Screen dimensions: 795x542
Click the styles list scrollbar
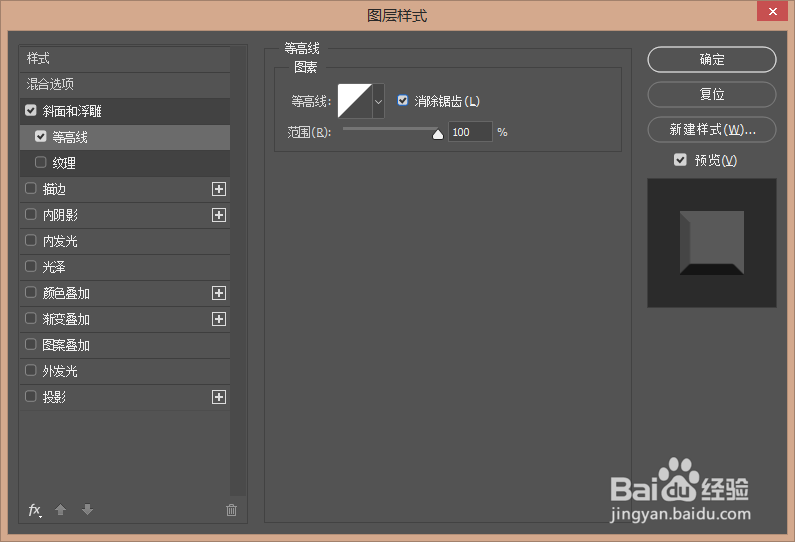237,271
